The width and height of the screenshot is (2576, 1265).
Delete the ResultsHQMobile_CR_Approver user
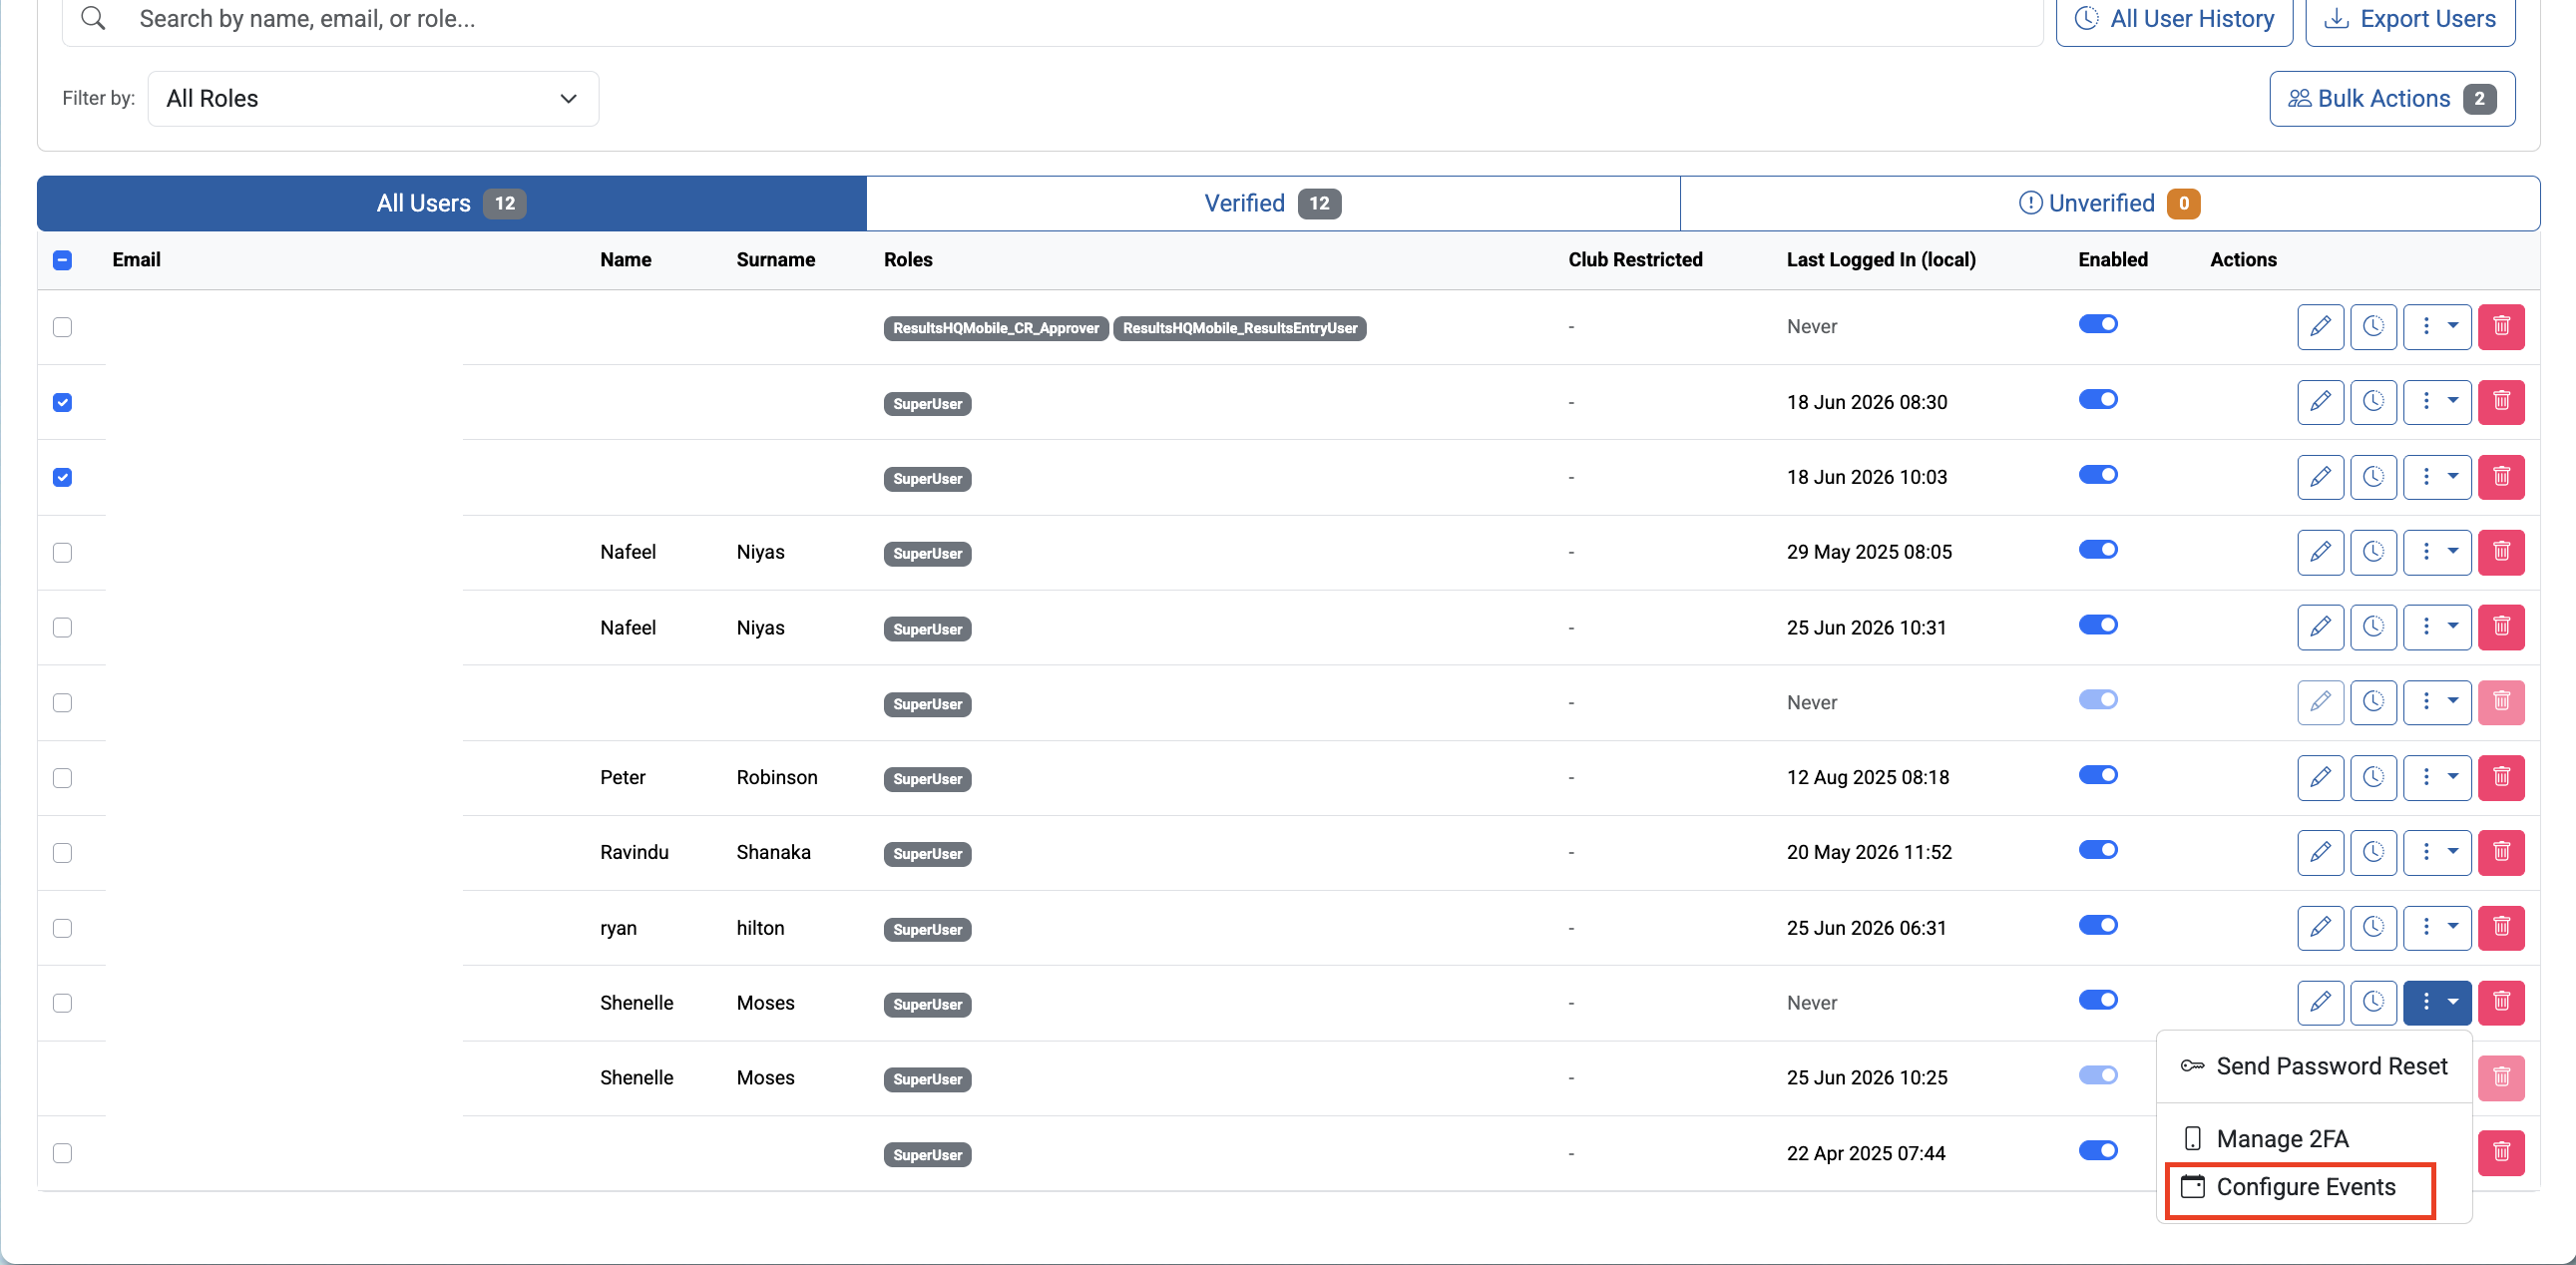coord(2501,327)
